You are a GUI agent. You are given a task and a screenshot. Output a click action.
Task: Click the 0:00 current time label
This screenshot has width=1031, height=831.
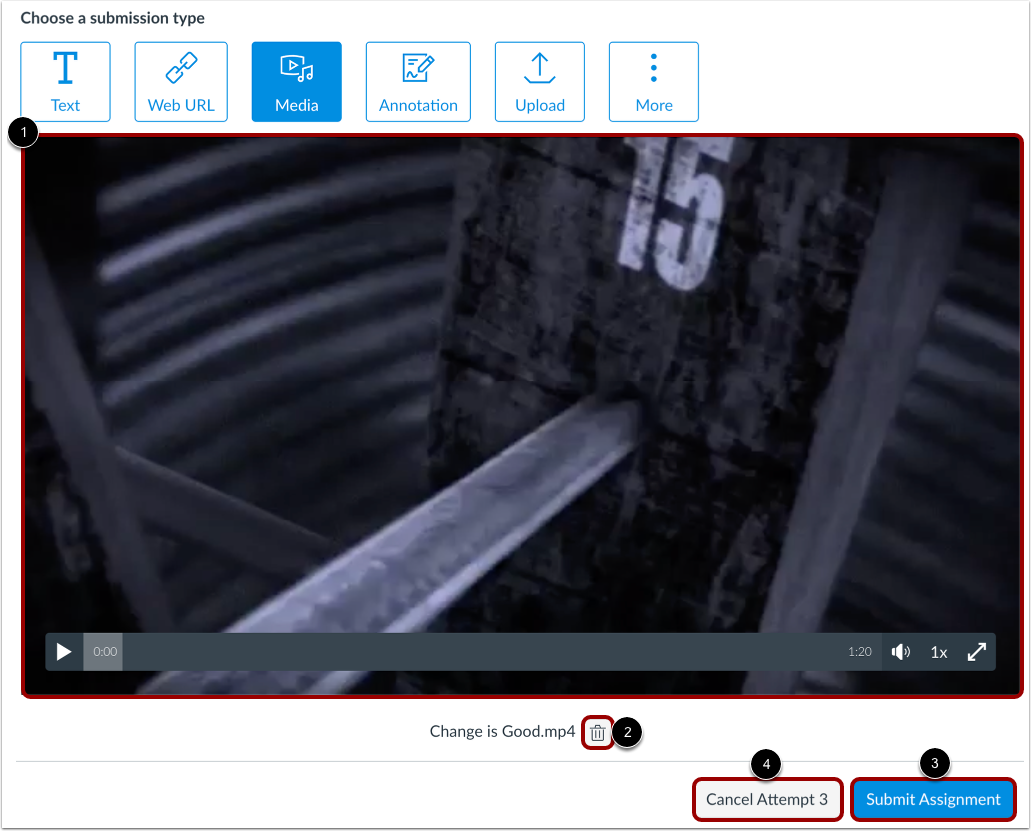coord(105,652)
